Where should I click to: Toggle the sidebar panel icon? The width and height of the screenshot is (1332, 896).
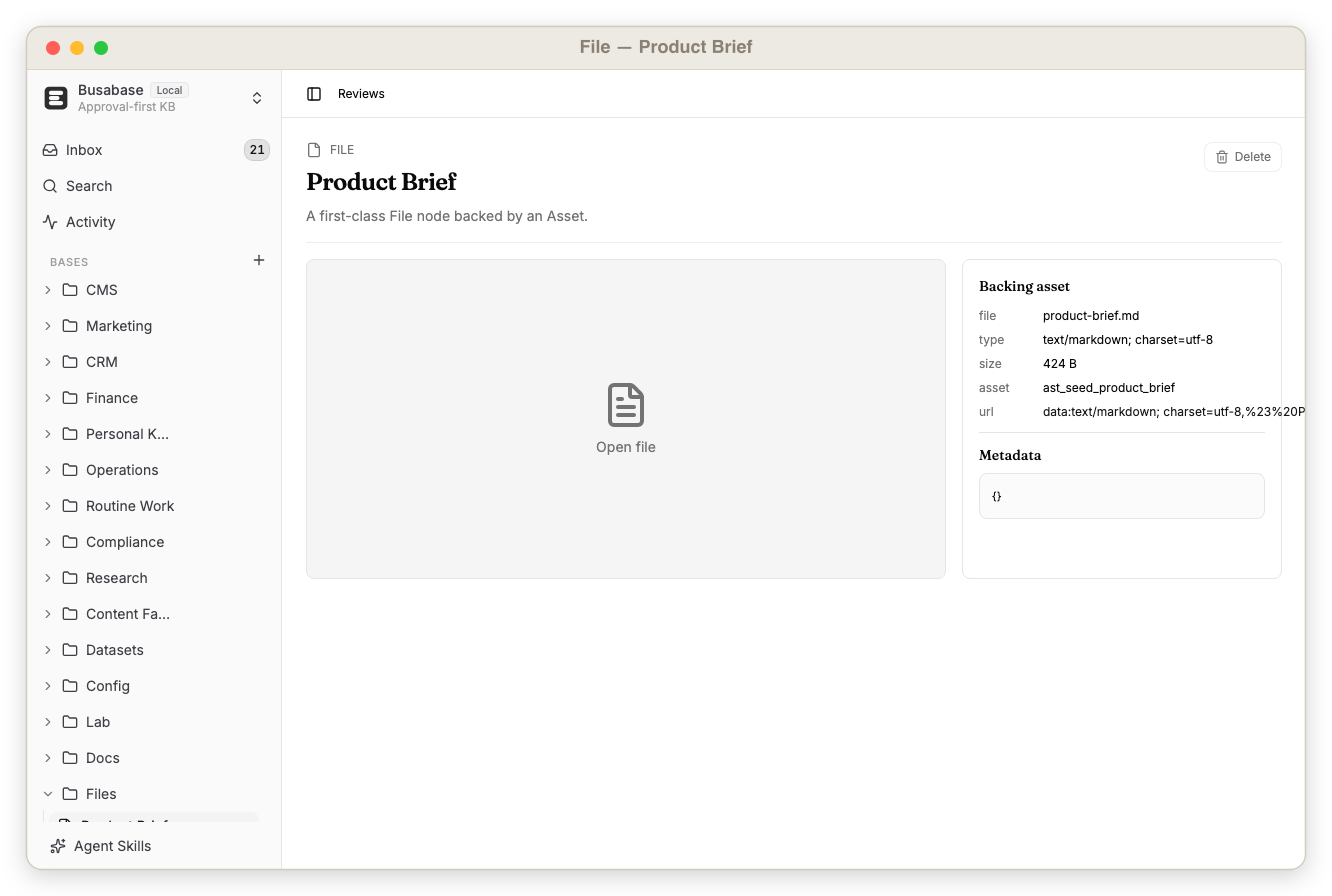click(314, 94)
